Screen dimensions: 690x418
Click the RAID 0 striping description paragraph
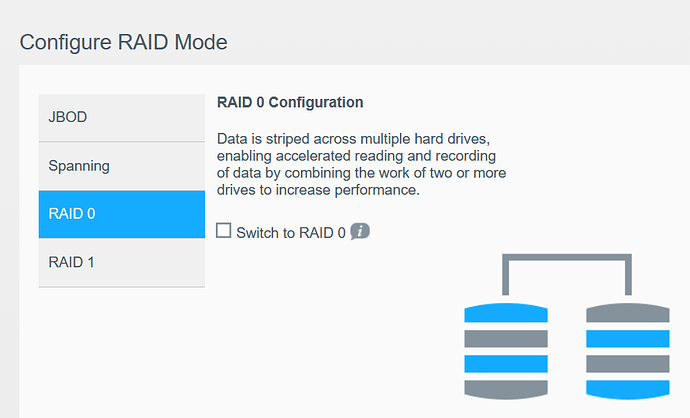click(x=360, y=162)
